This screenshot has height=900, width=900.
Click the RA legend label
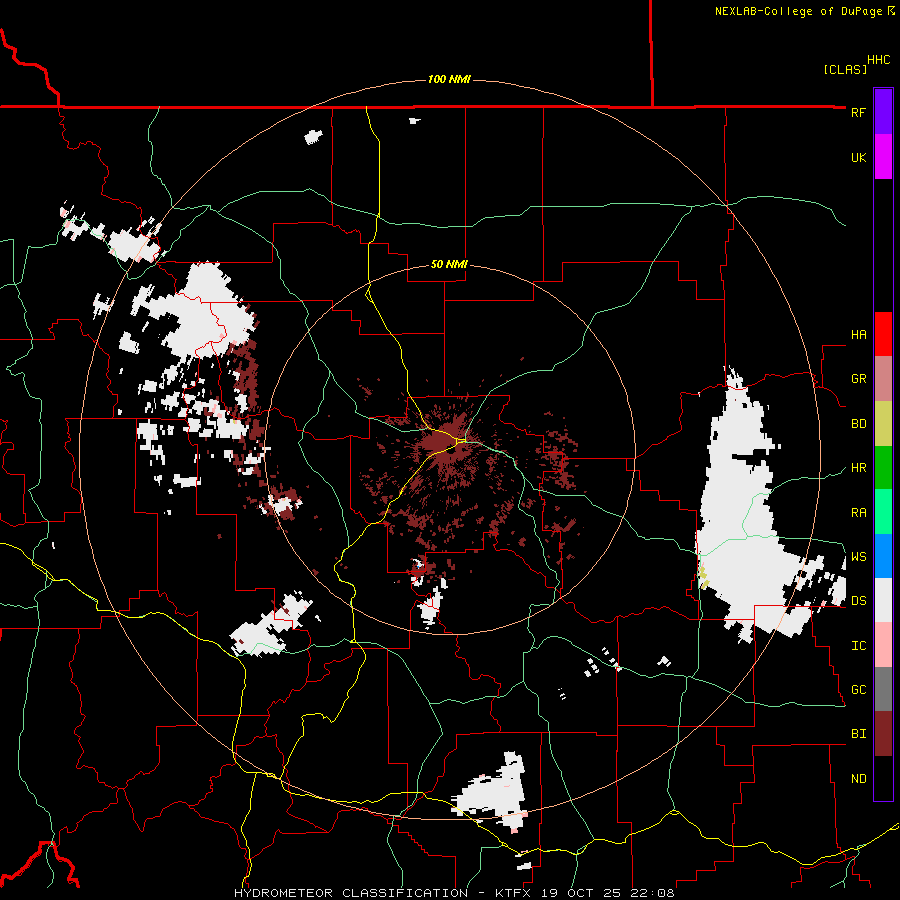[858, 512]
